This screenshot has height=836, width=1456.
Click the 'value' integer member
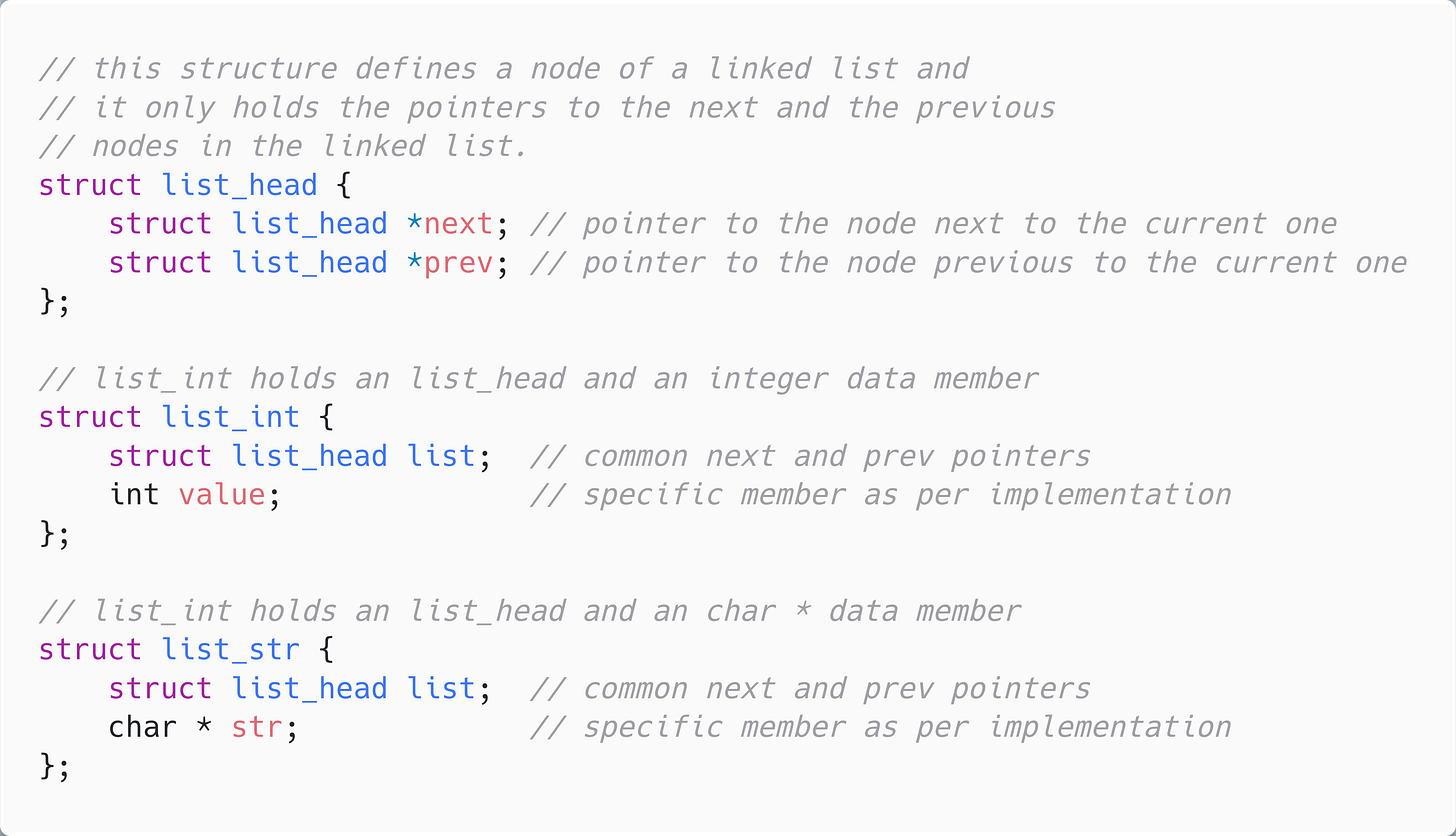tap(222, 495)
